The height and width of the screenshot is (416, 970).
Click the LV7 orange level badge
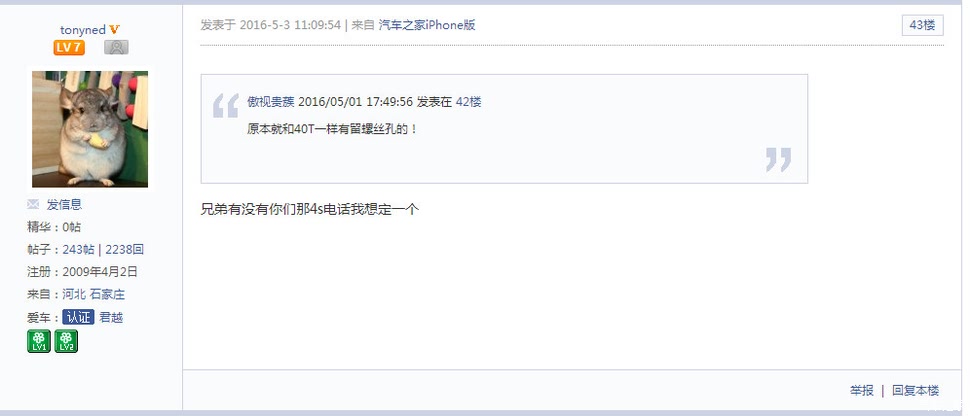pyautogui.click(x=69, y=48)
